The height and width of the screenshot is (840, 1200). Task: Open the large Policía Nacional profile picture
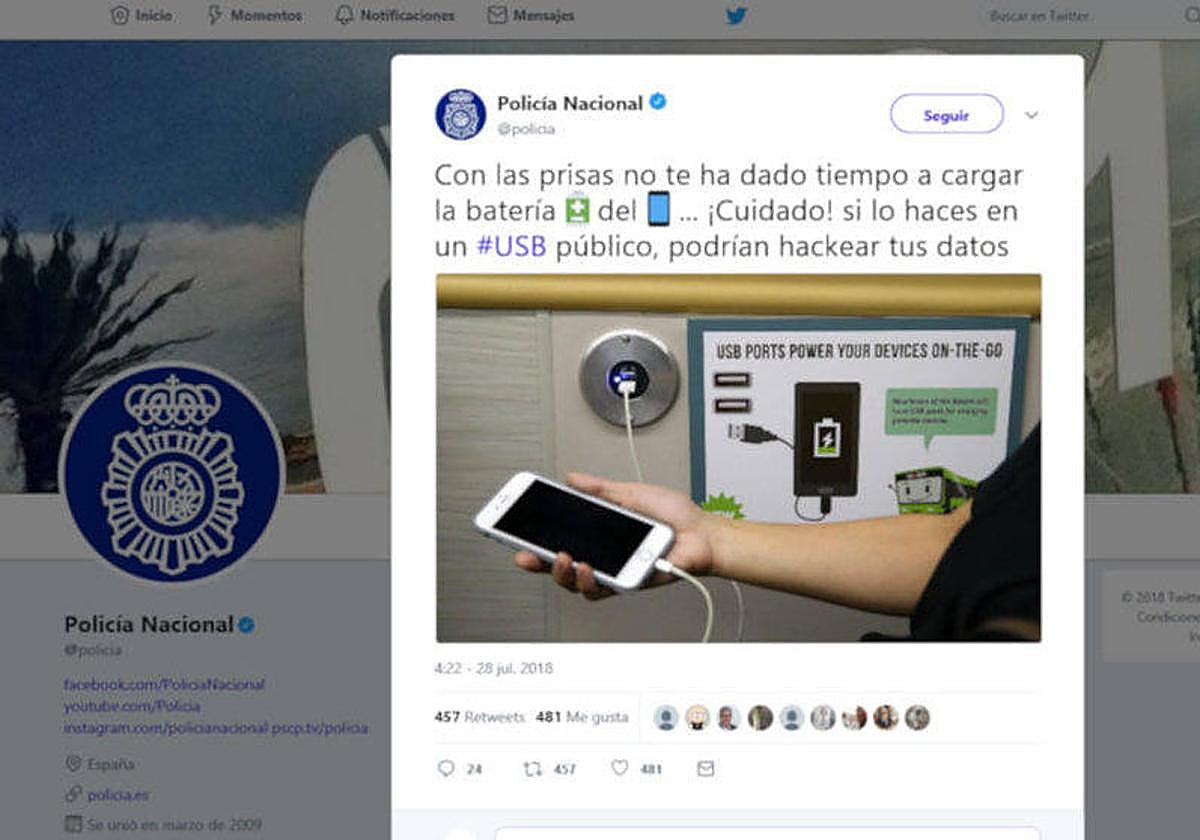click(x=172, y=472)
